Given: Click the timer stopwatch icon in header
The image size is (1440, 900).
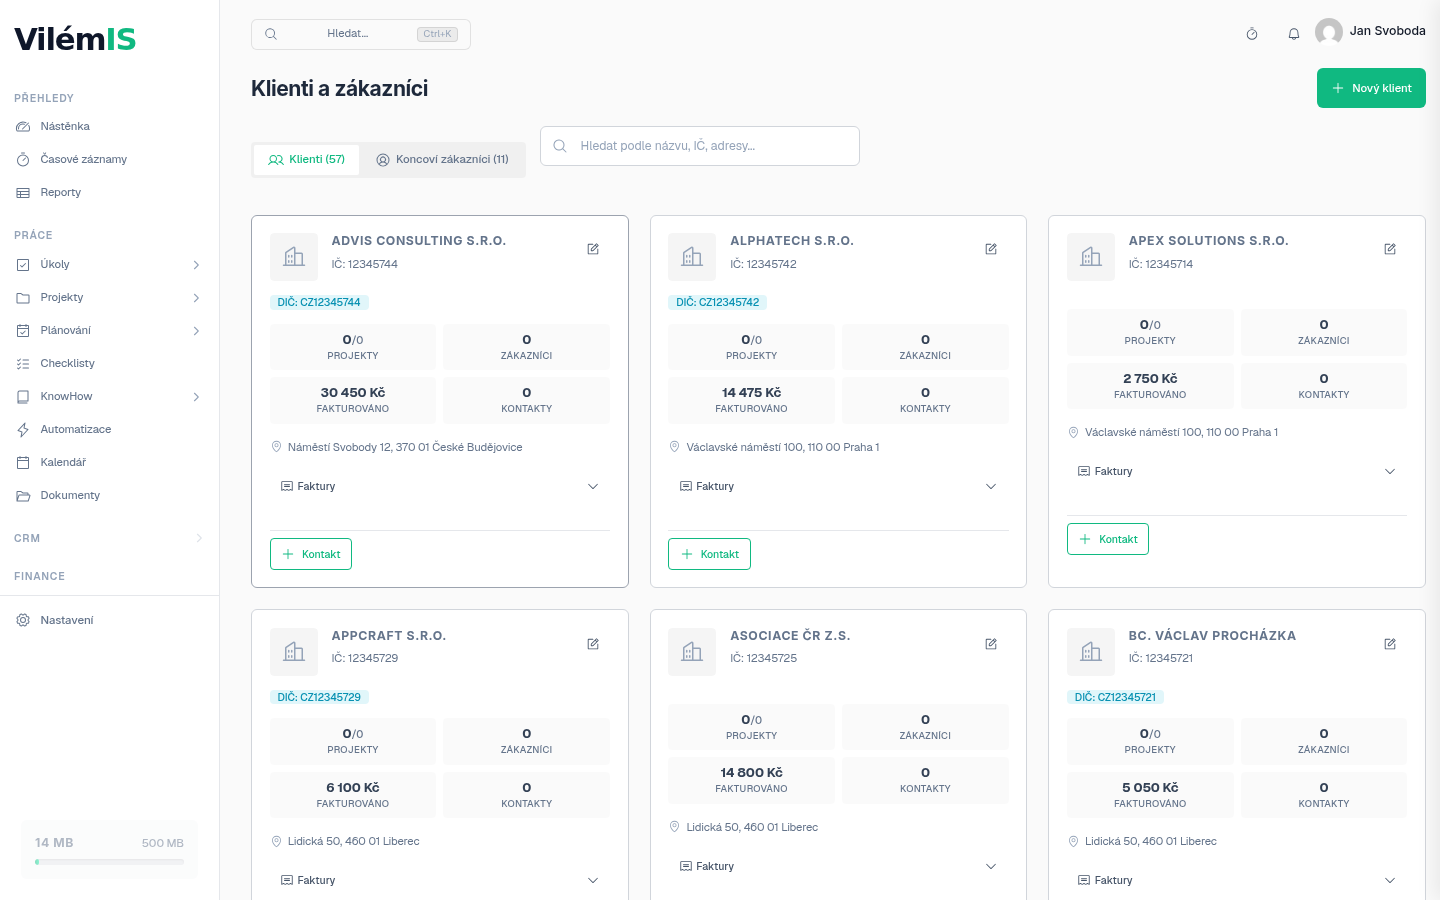Looking at the screenshot, I should (x=1252, y=34).
